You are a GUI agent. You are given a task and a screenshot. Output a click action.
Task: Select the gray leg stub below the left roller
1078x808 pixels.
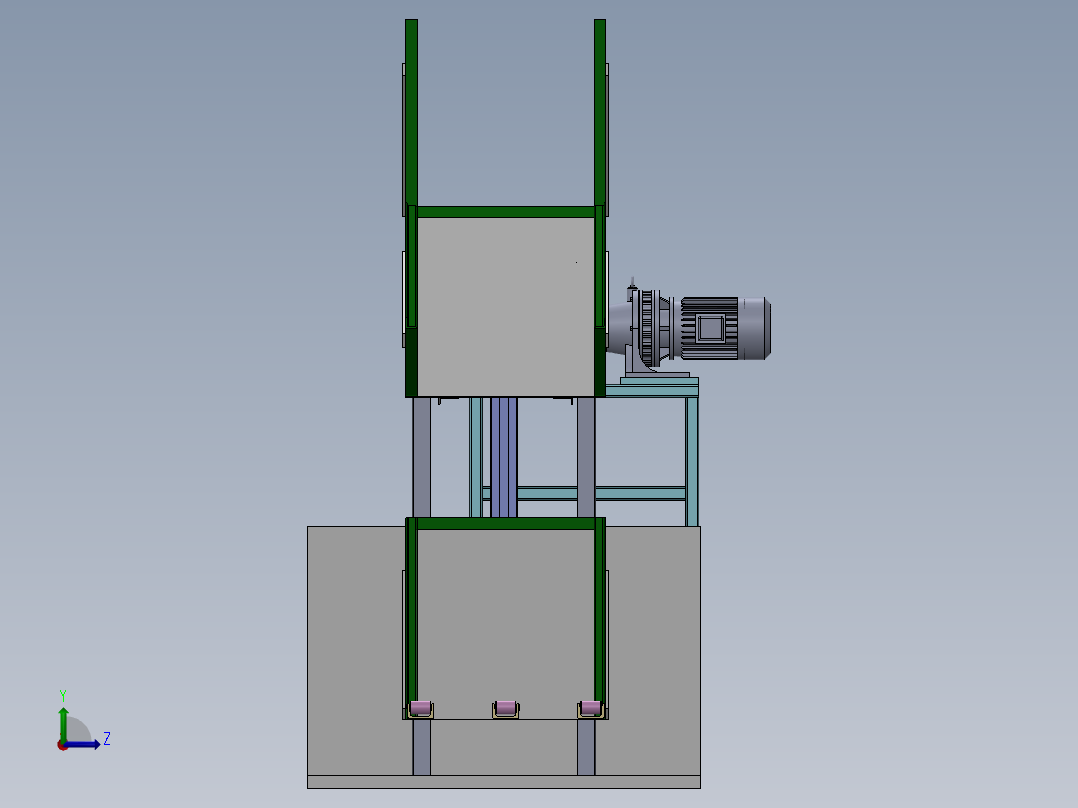pos(421,747)
